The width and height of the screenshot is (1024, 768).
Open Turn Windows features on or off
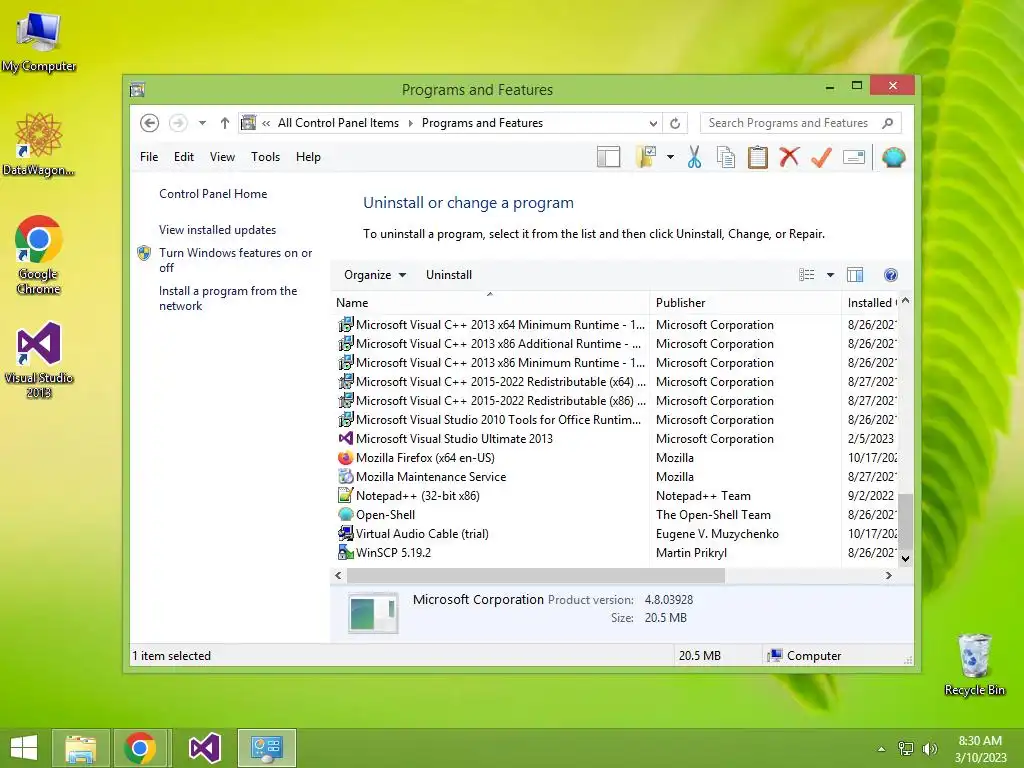pos(236,260)
